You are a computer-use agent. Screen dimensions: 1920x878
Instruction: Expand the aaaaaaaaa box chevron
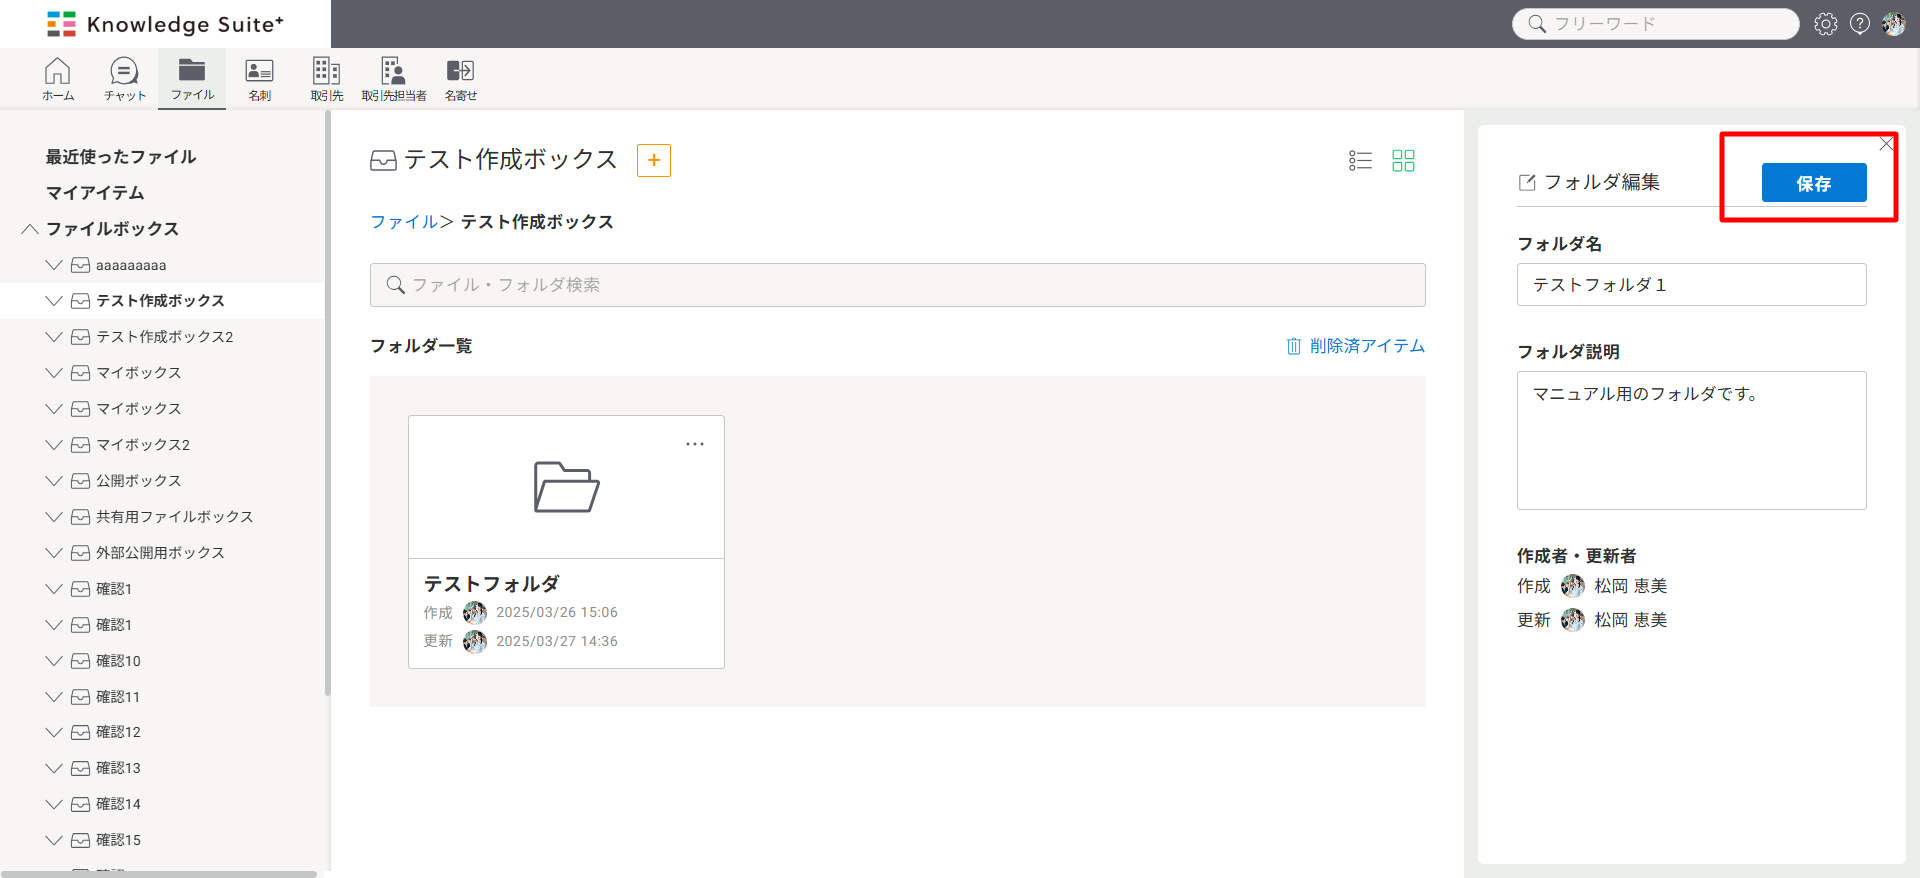coord(54,265)
